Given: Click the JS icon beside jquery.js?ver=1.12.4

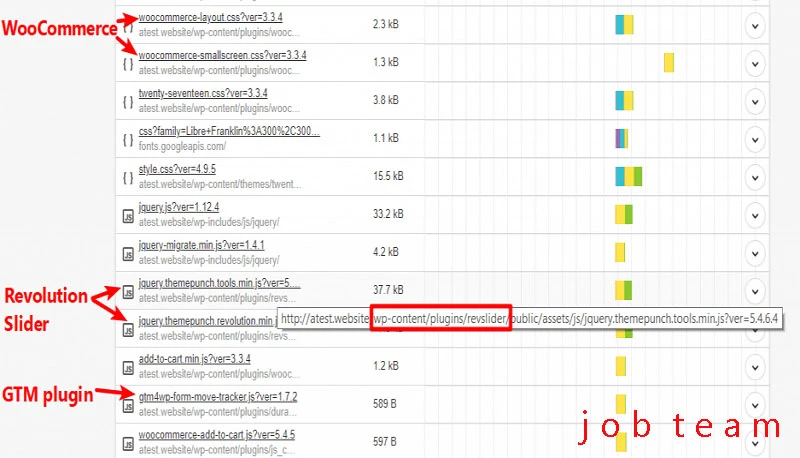Looking at the screenshot, I should 127,215.
